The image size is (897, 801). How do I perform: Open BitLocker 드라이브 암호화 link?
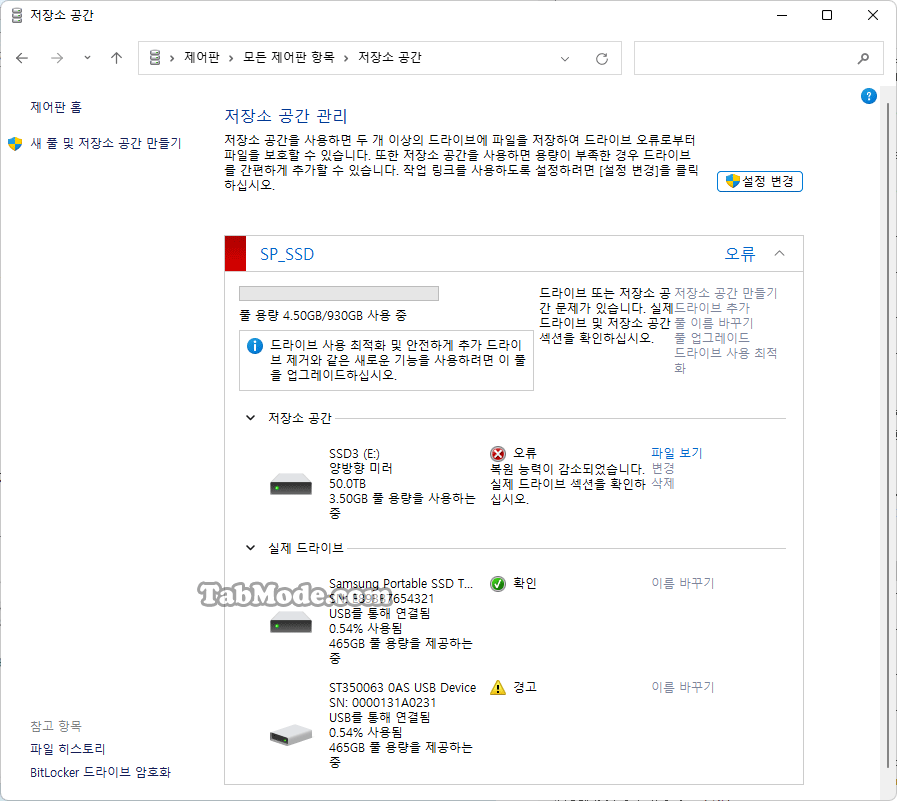100,772
